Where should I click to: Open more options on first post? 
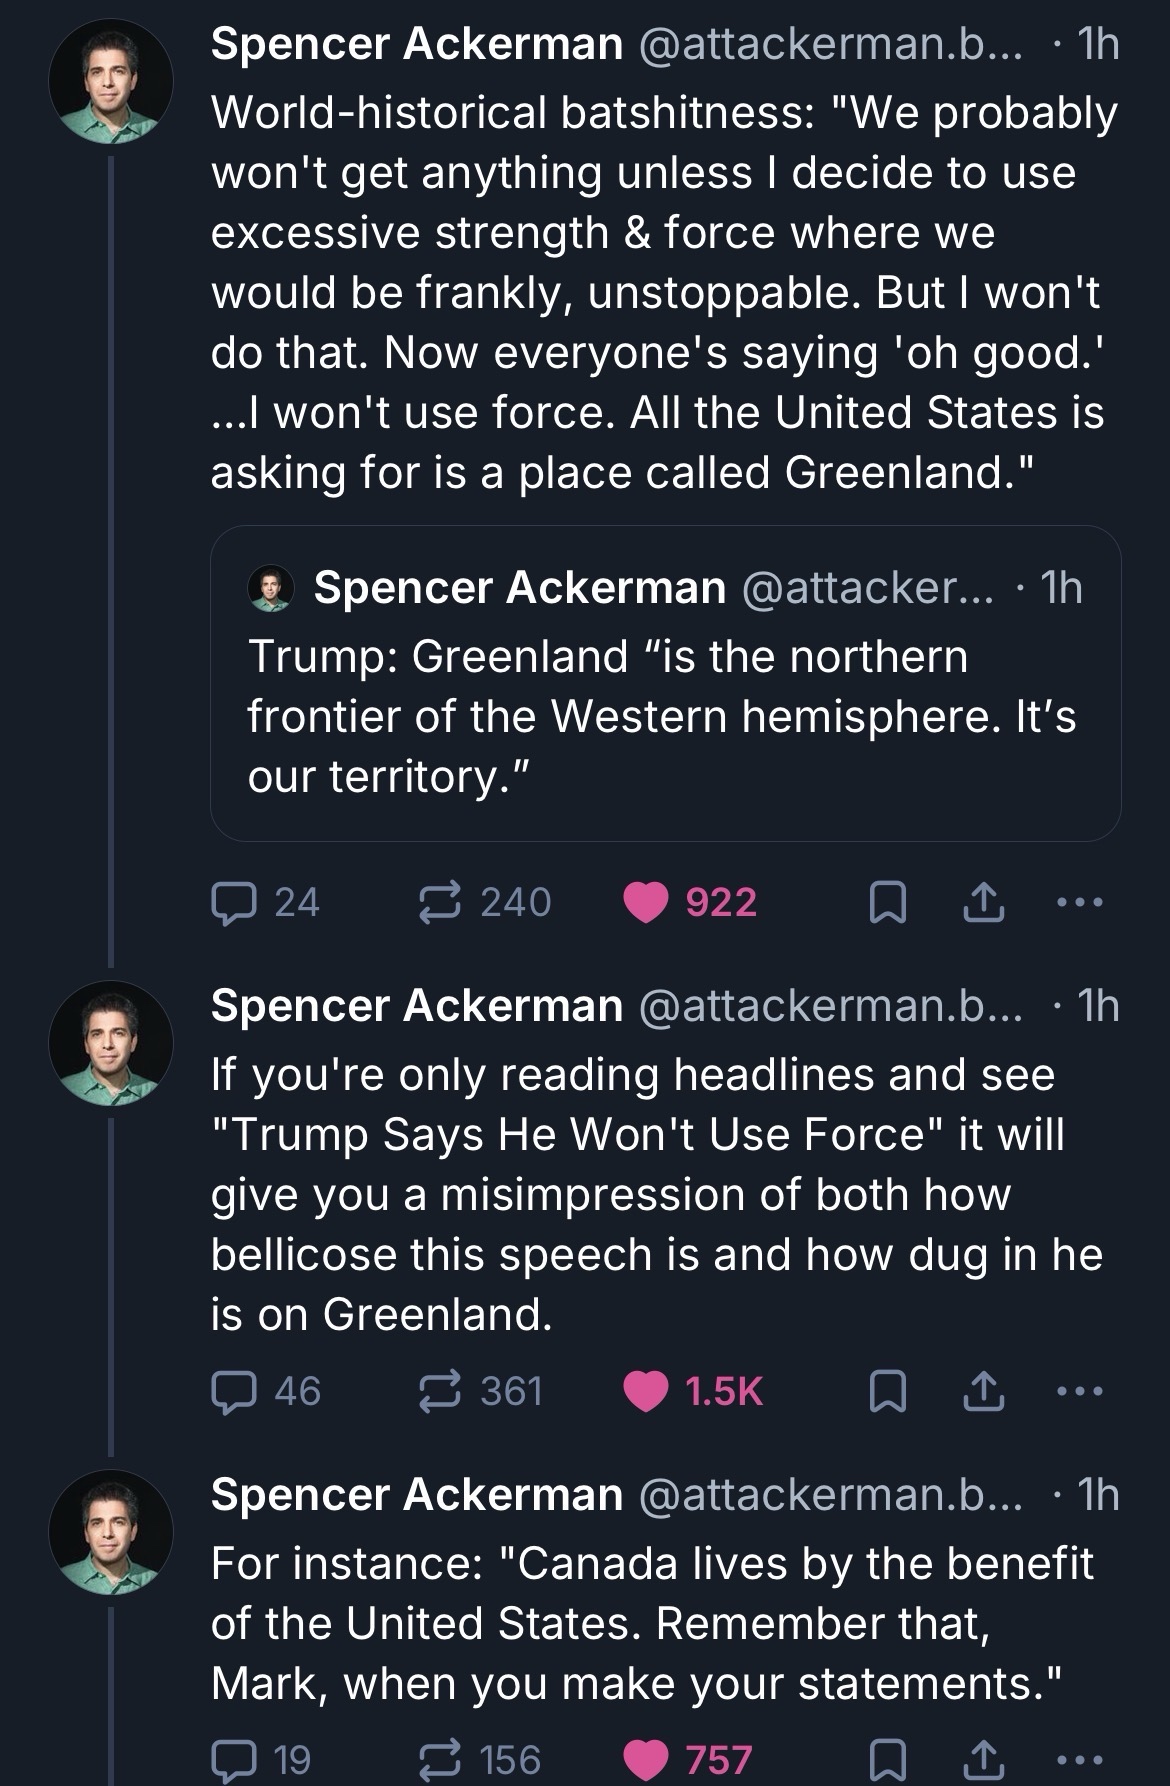(x=1079, y=903)
